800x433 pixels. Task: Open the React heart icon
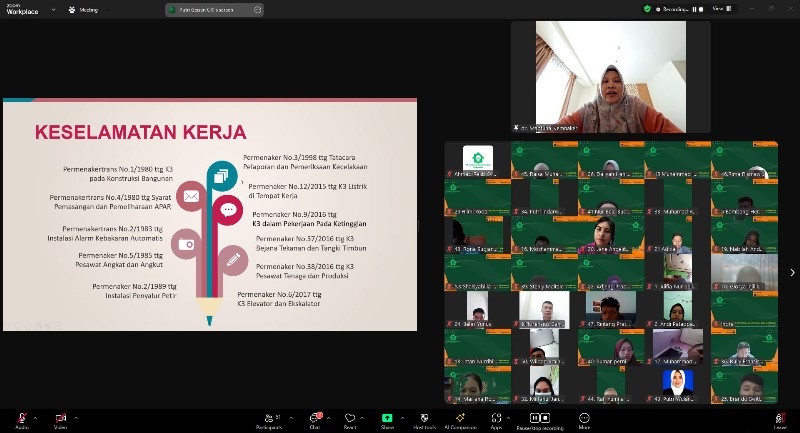pyautogui.click(x=349, y=420)
